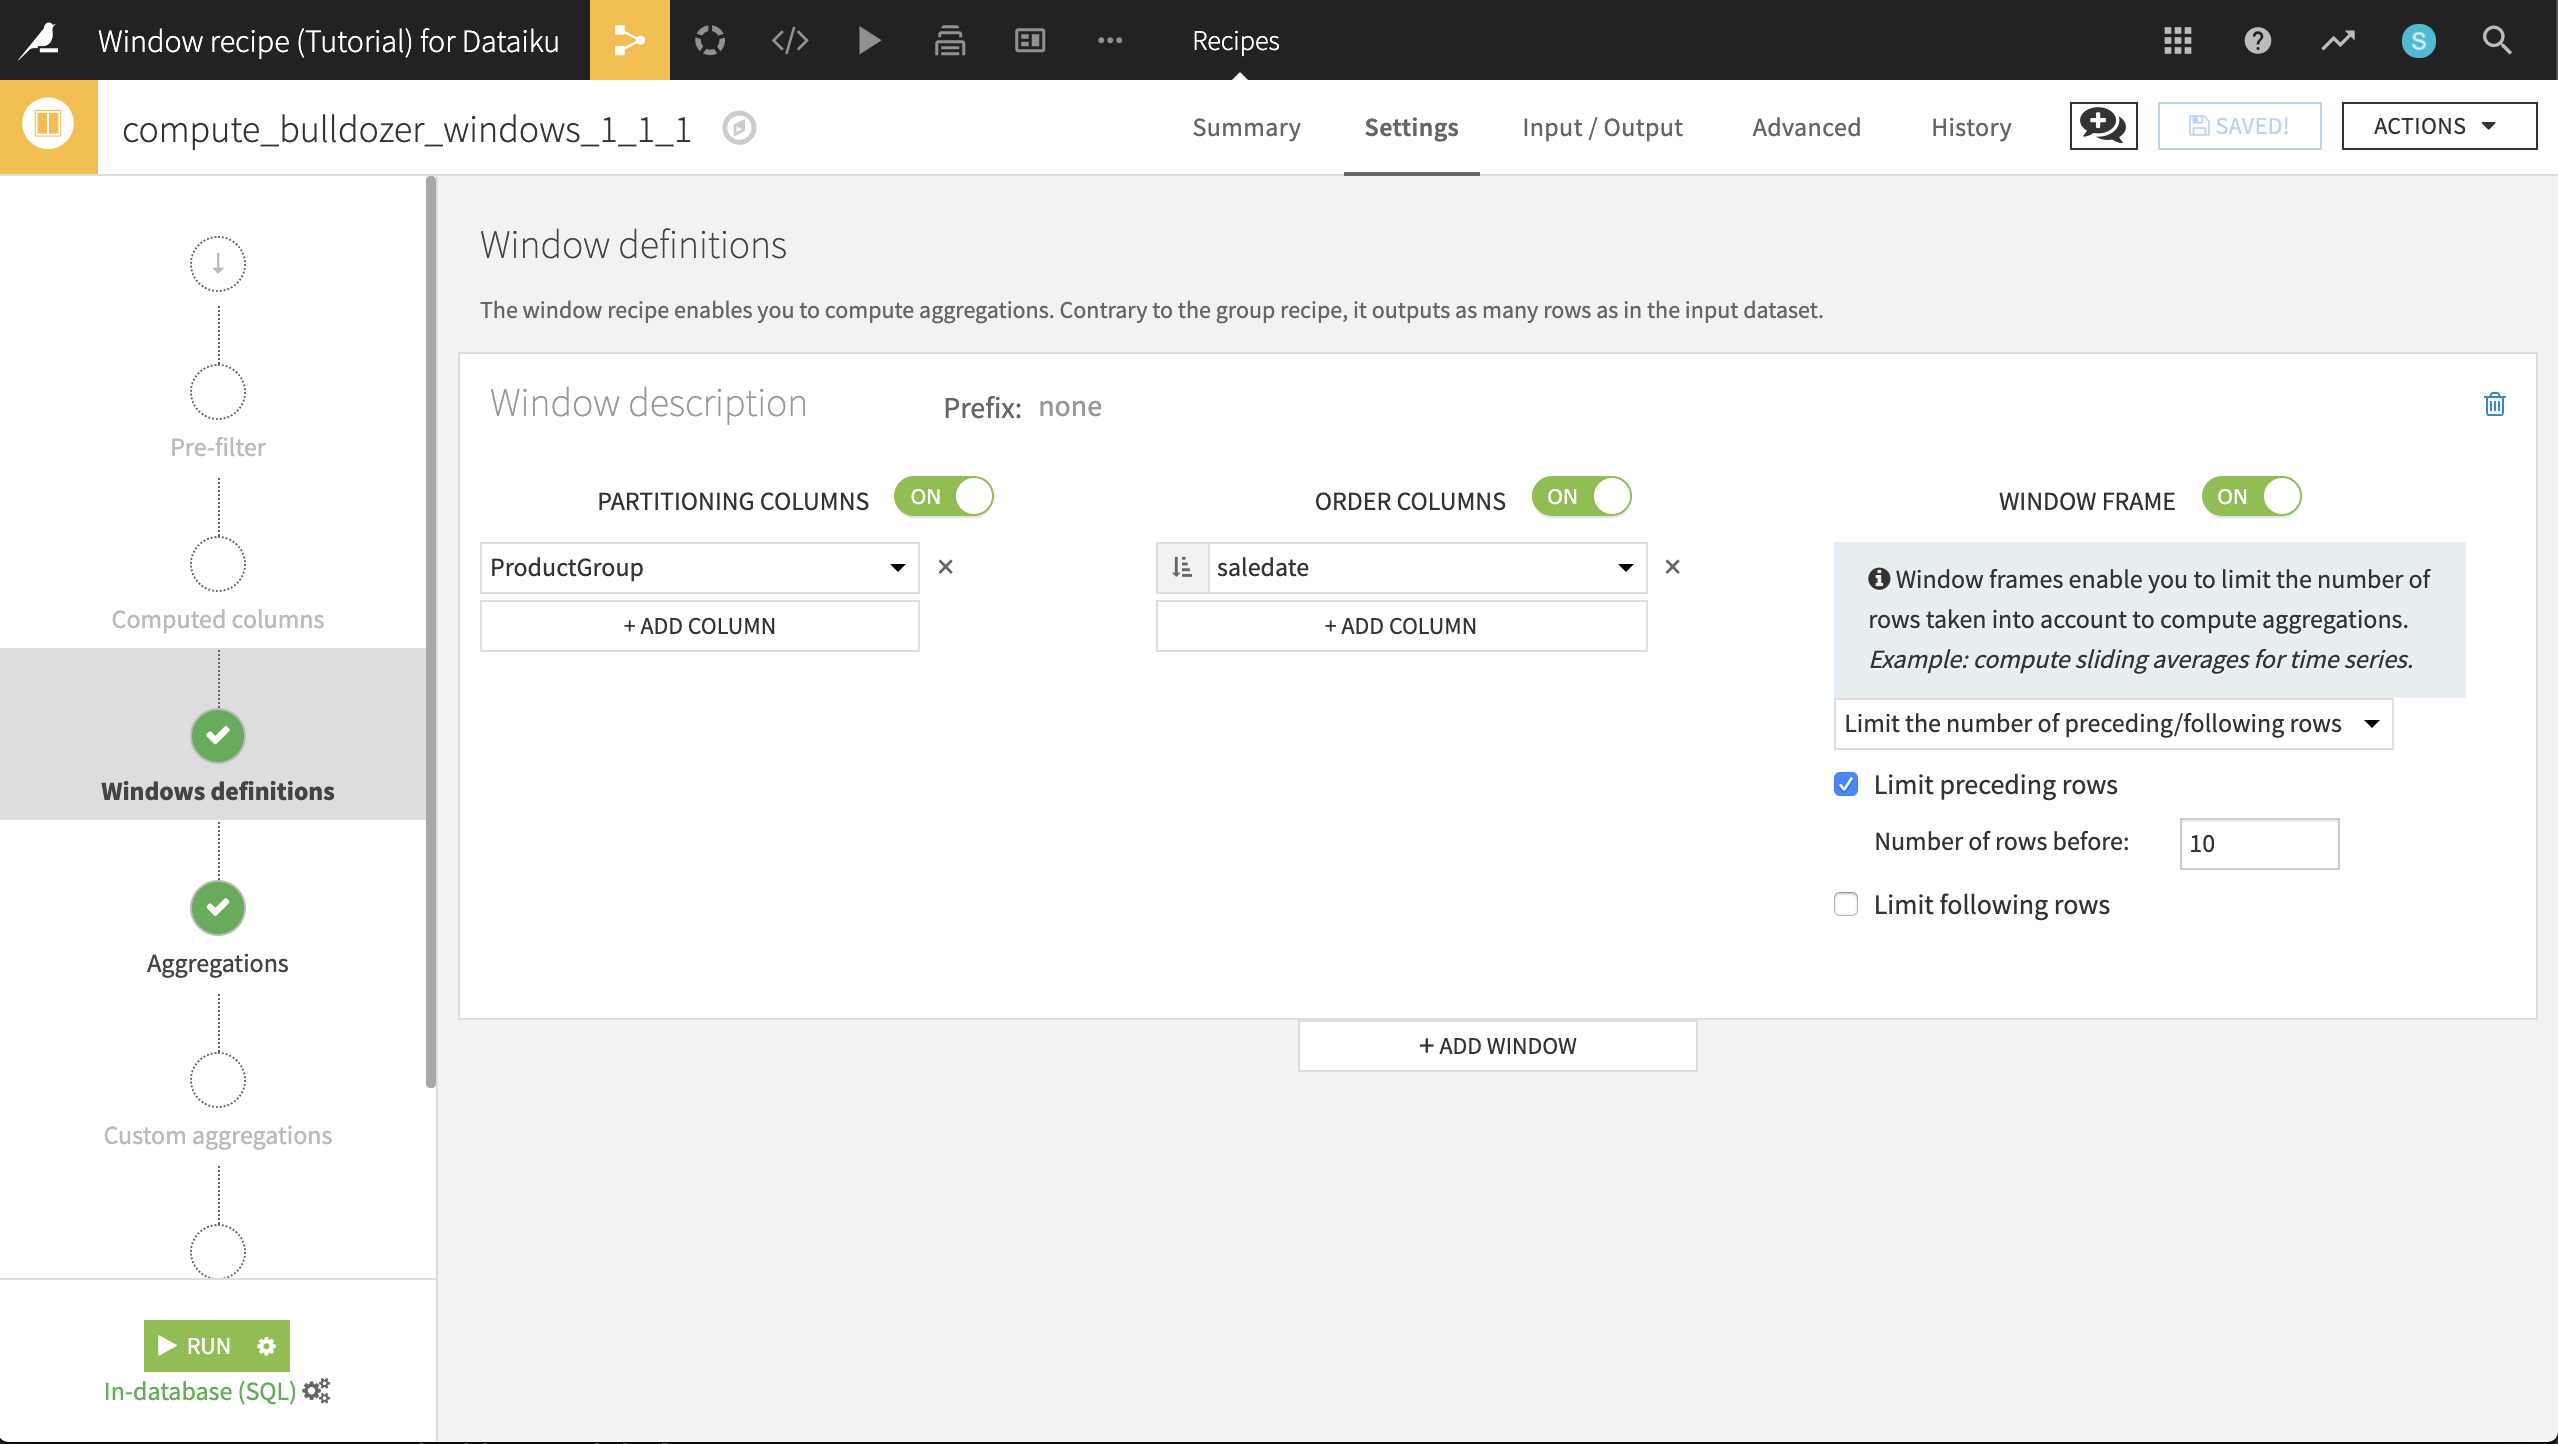Click the recipe settings gear icon

tap(267, 1344)
